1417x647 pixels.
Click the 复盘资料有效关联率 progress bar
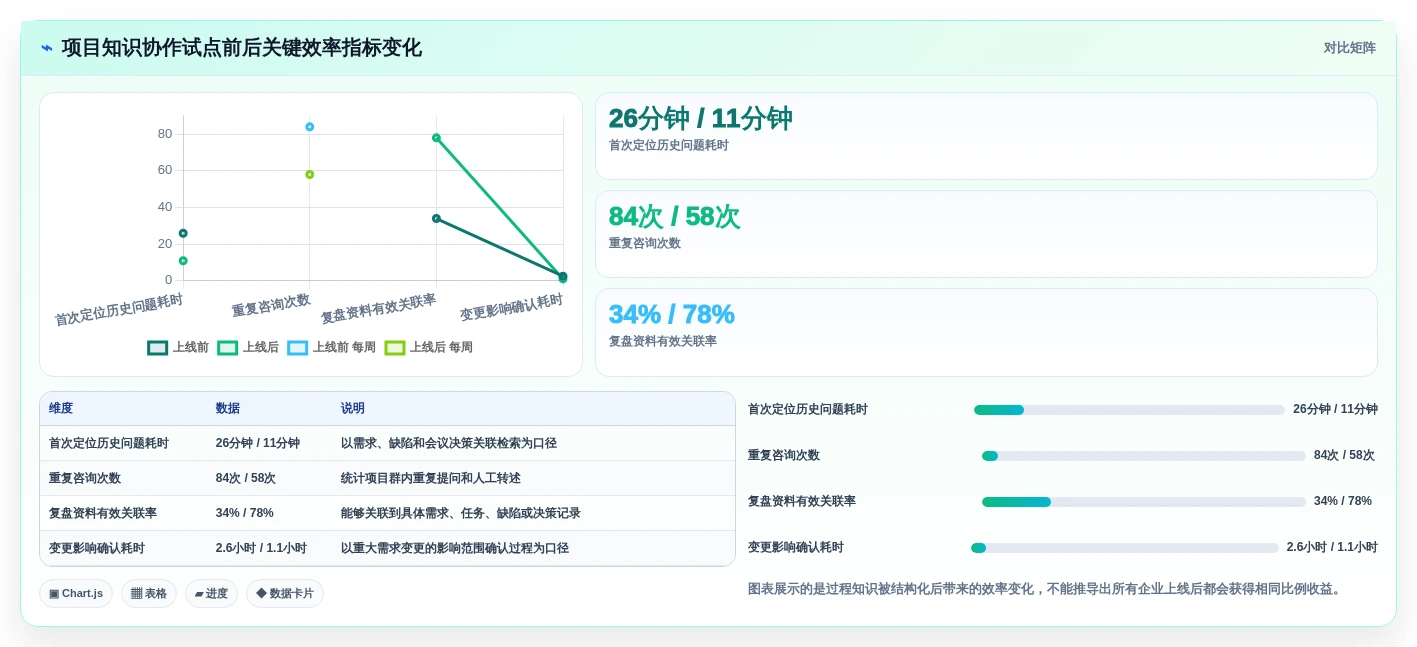coord(1144,502)
